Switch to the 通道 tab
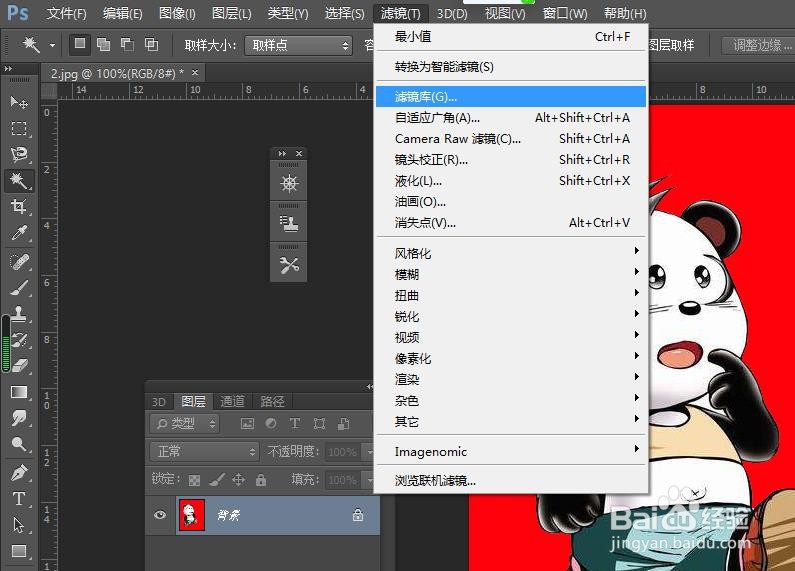 pos(232,402)
